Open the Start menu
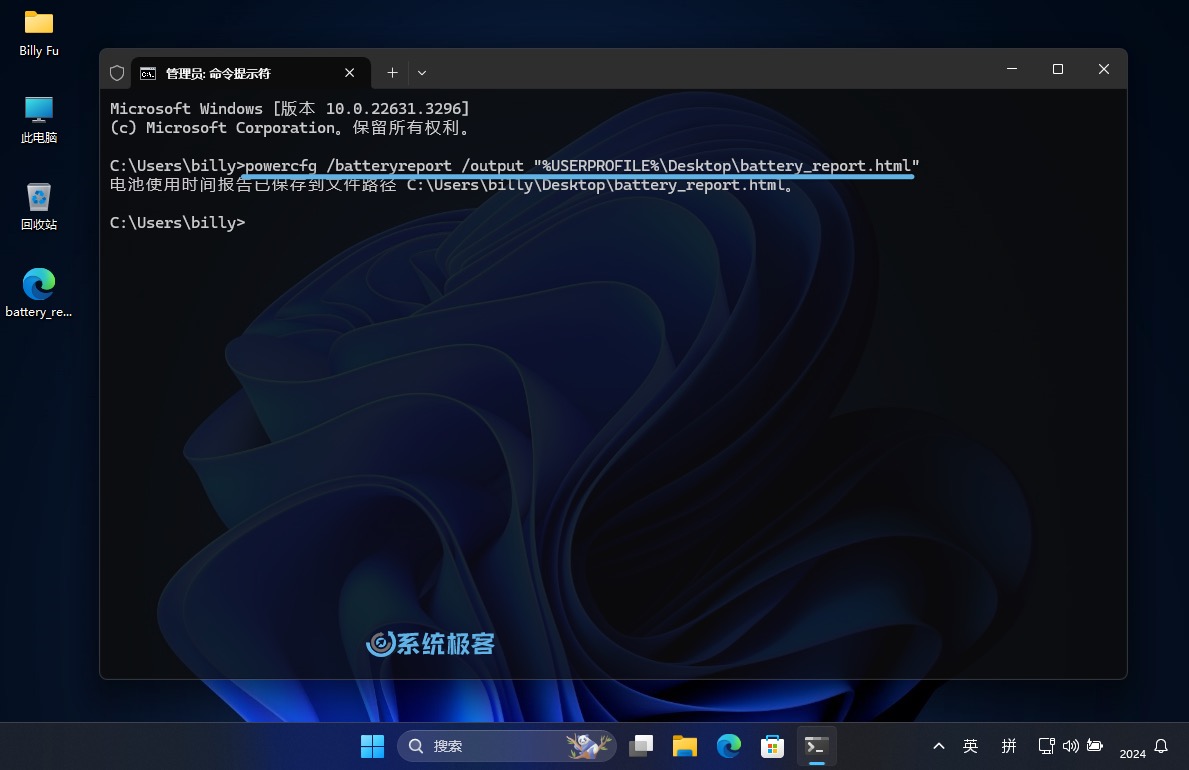The image size is (1189, 770). coord(372,746)
